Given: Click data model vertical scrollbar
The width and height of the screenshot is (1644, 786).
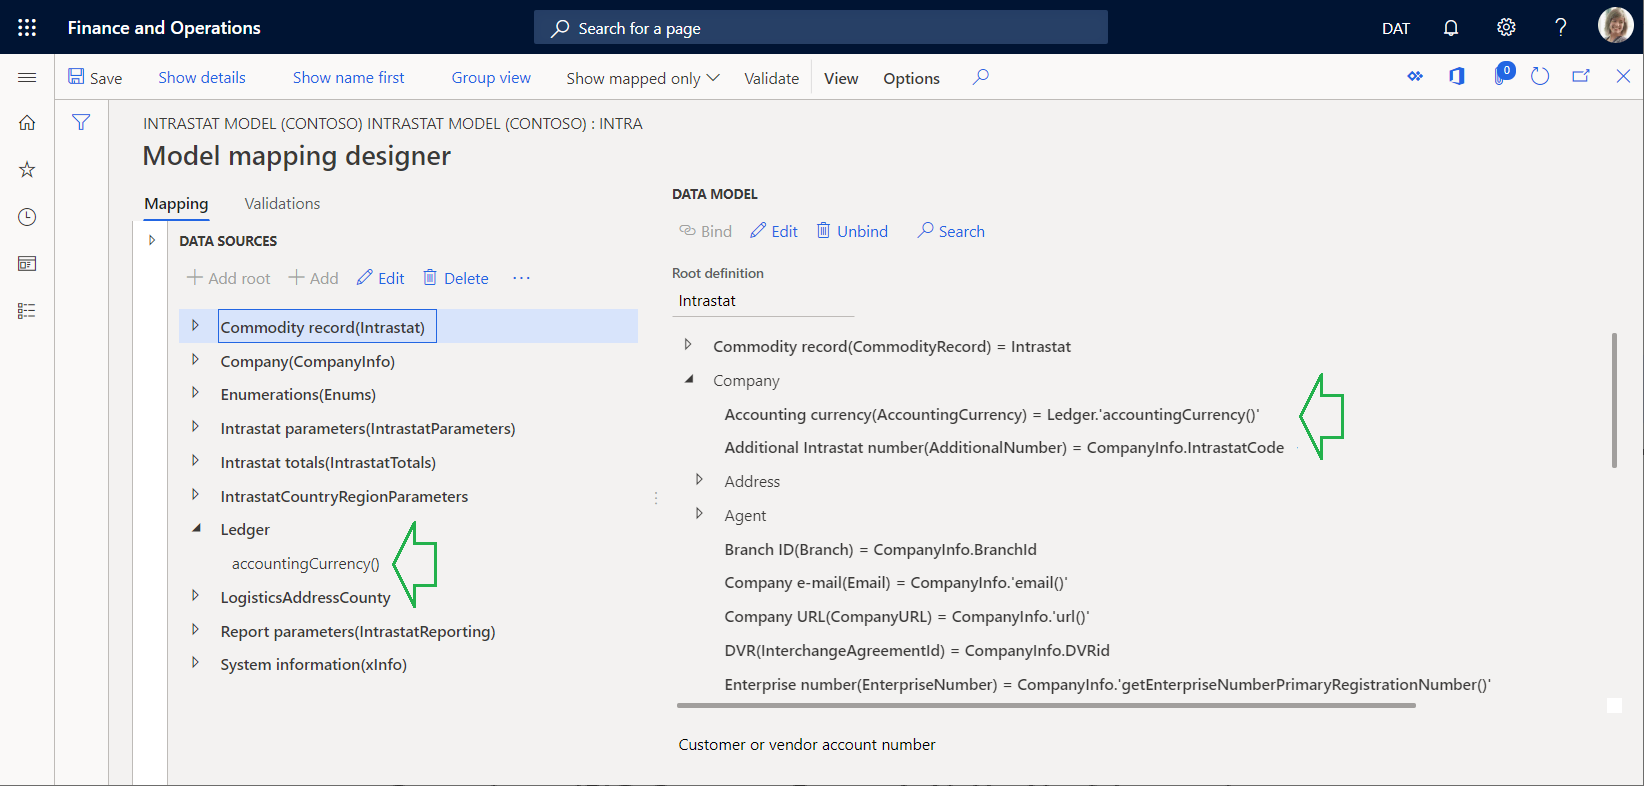Looking at the screenshot, I should click(1614, 400).
